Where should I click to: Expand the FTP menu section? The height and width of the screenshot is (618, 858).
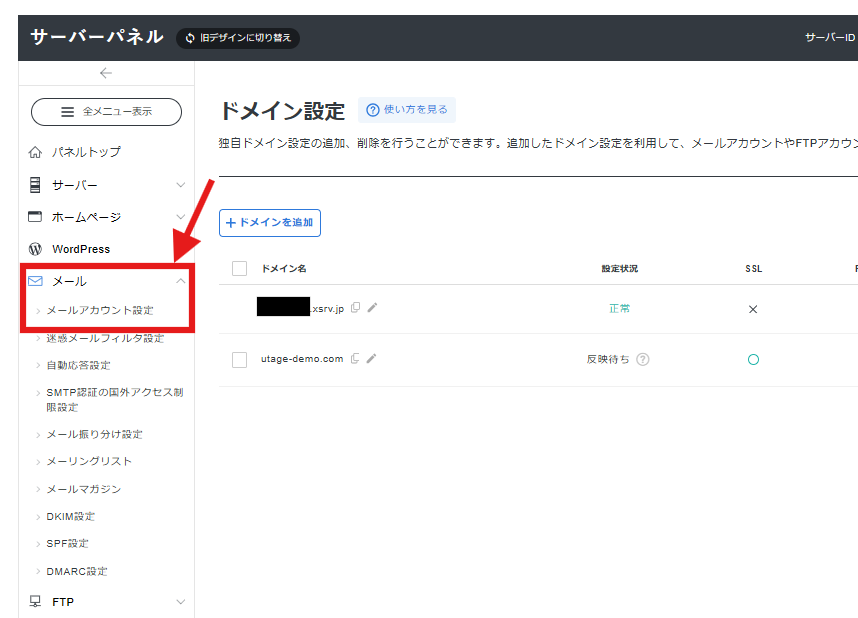180,602
